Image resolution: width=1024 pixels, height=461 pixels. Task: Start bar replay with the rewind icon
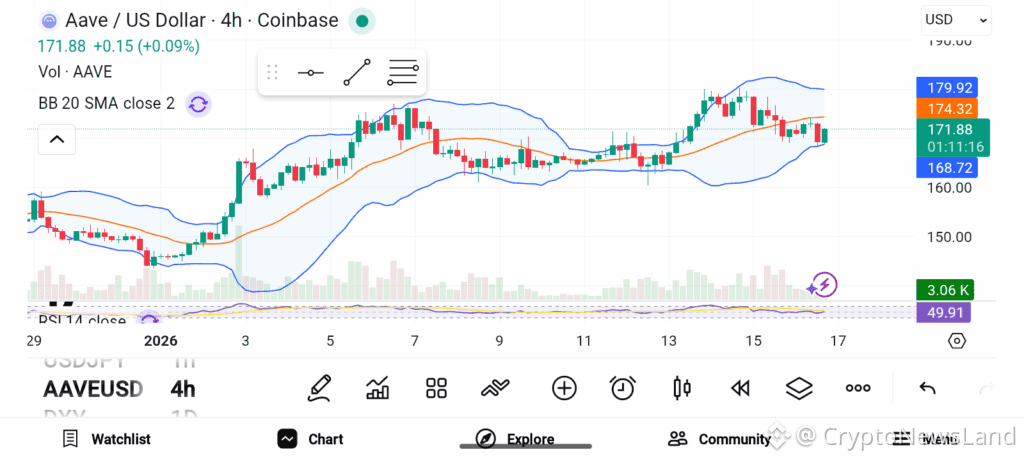click(740, 388)
